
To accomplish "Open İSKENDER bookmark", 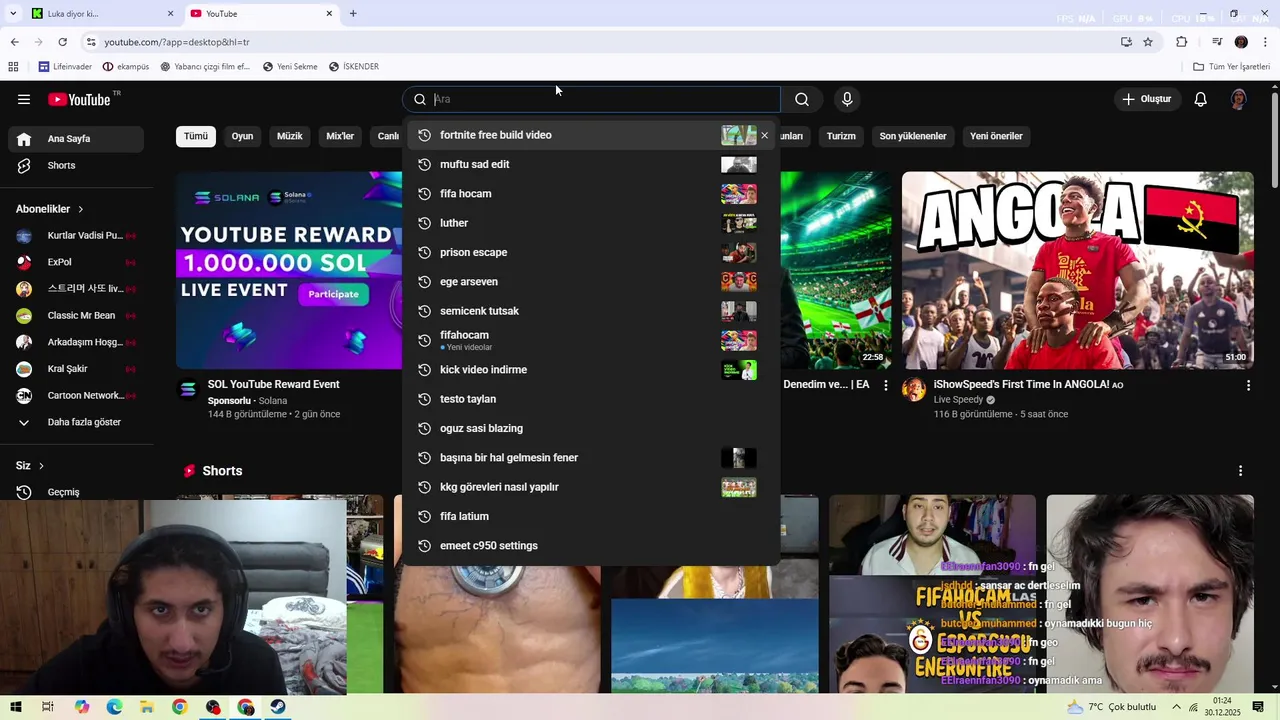I will coord(354,67).
